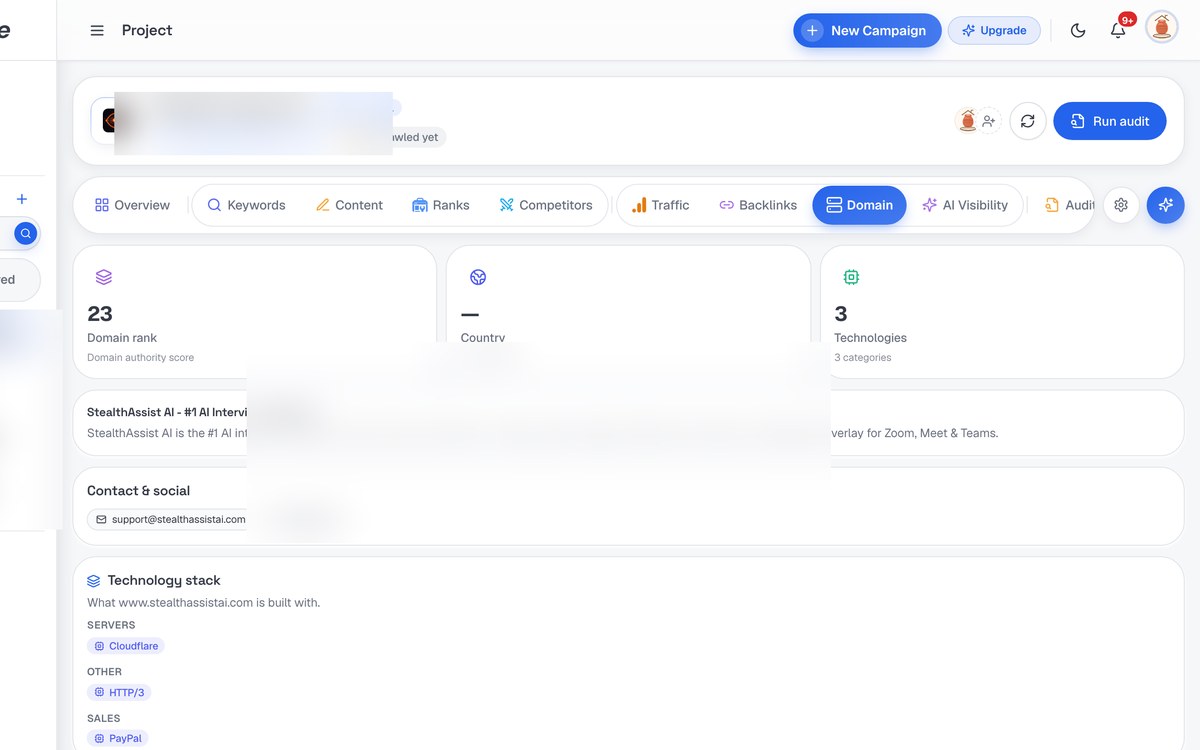Click the SERVERS category label
The image size is (1200, 750).
pyautogui.click(x=111, y=625)
